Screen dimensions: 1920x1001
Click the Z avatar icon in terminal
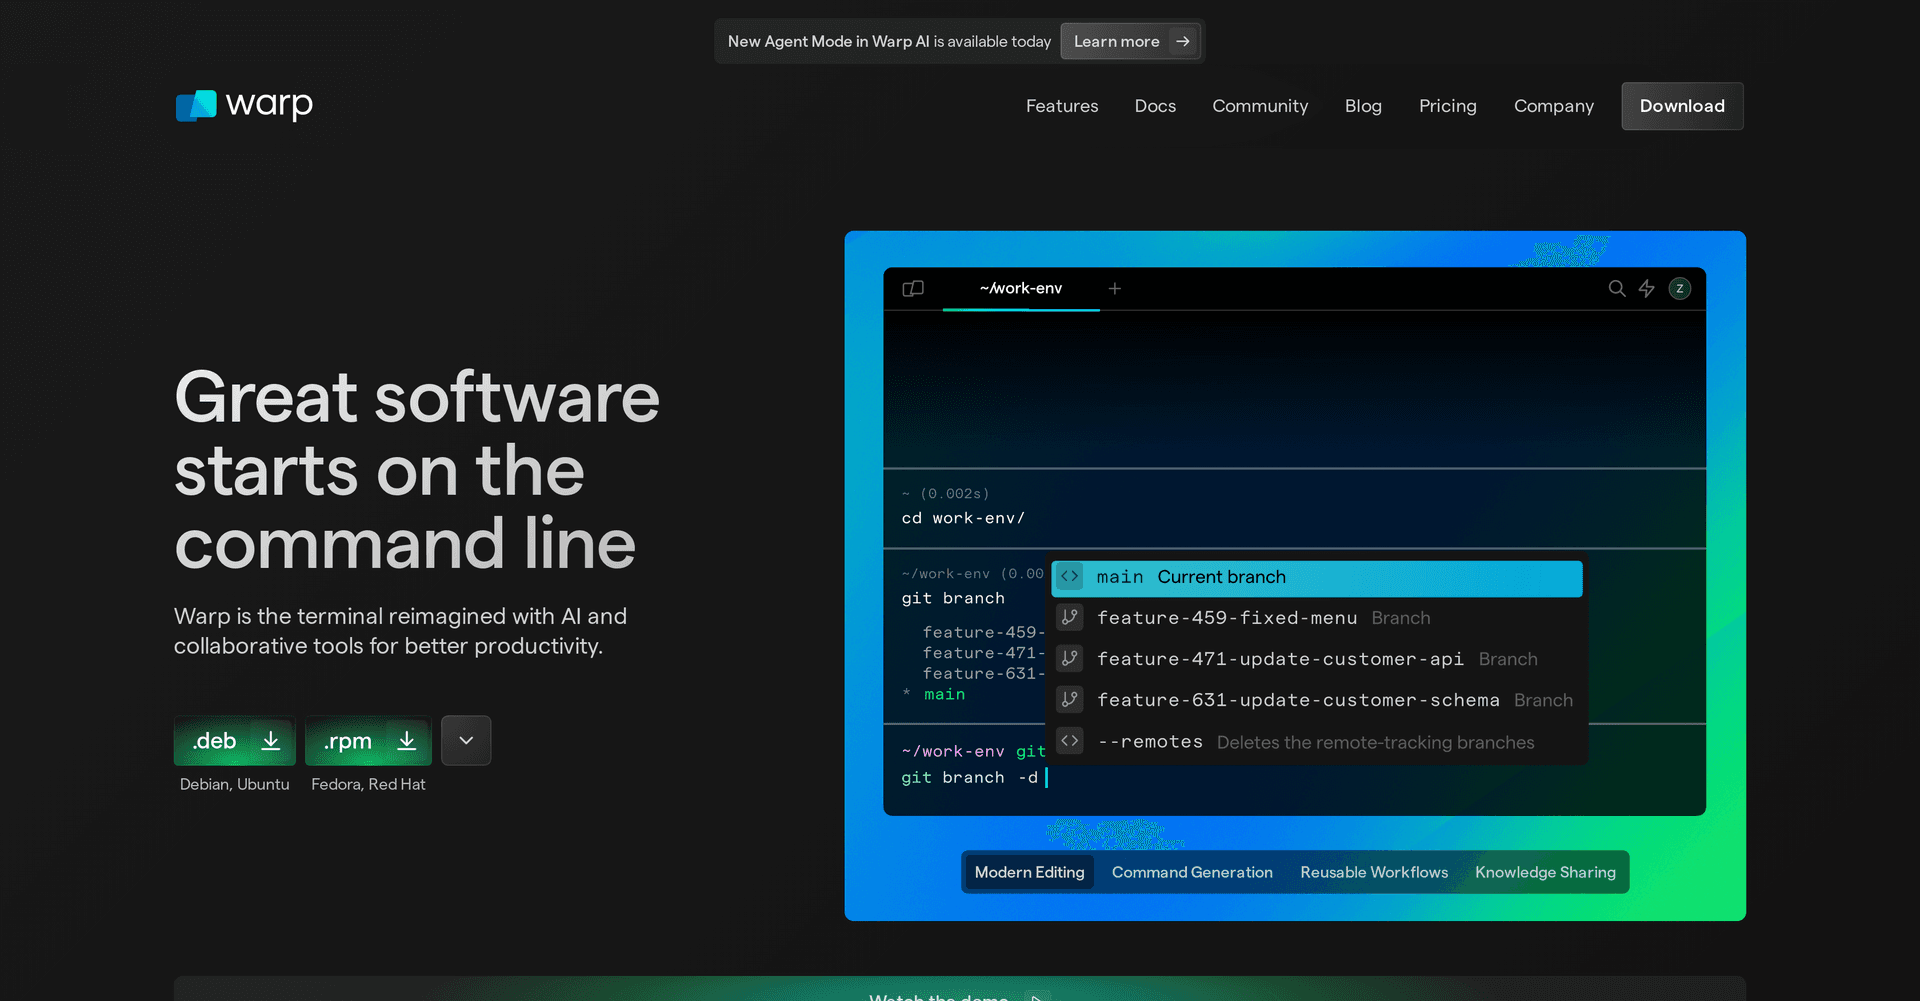tap(1680, 289)
